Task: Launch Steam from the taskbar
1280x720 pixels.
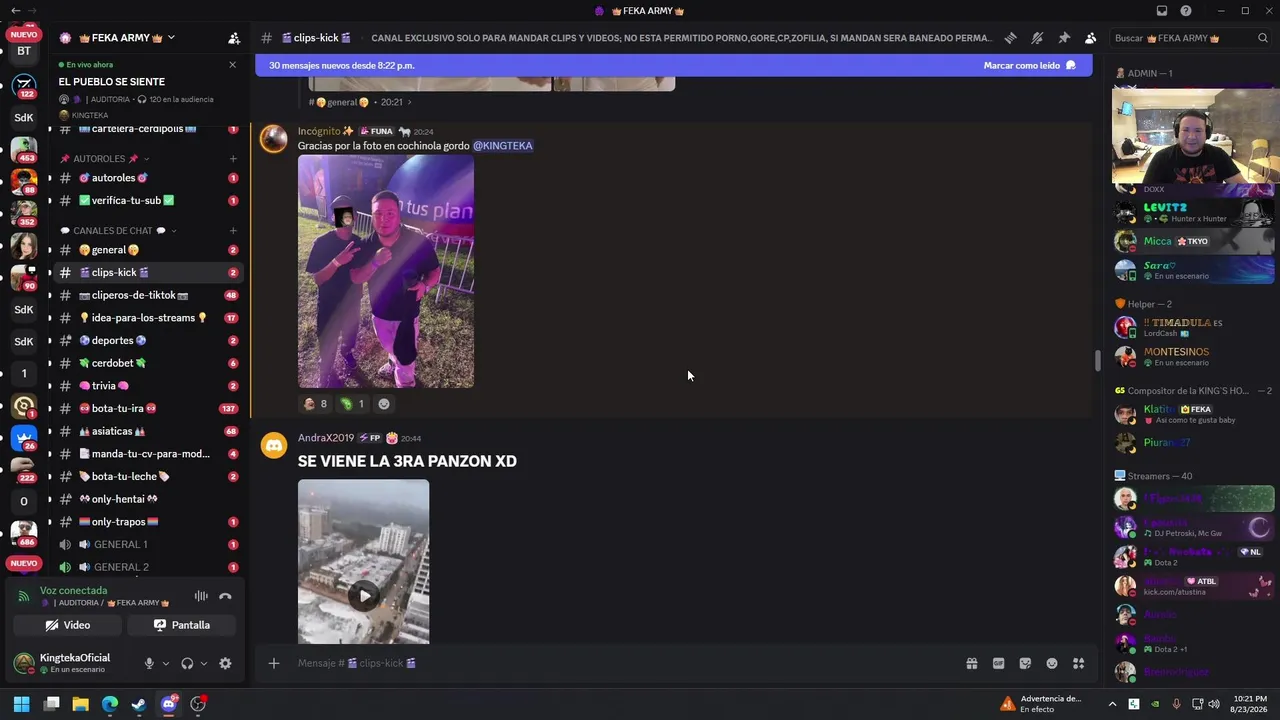Action: 139,704
